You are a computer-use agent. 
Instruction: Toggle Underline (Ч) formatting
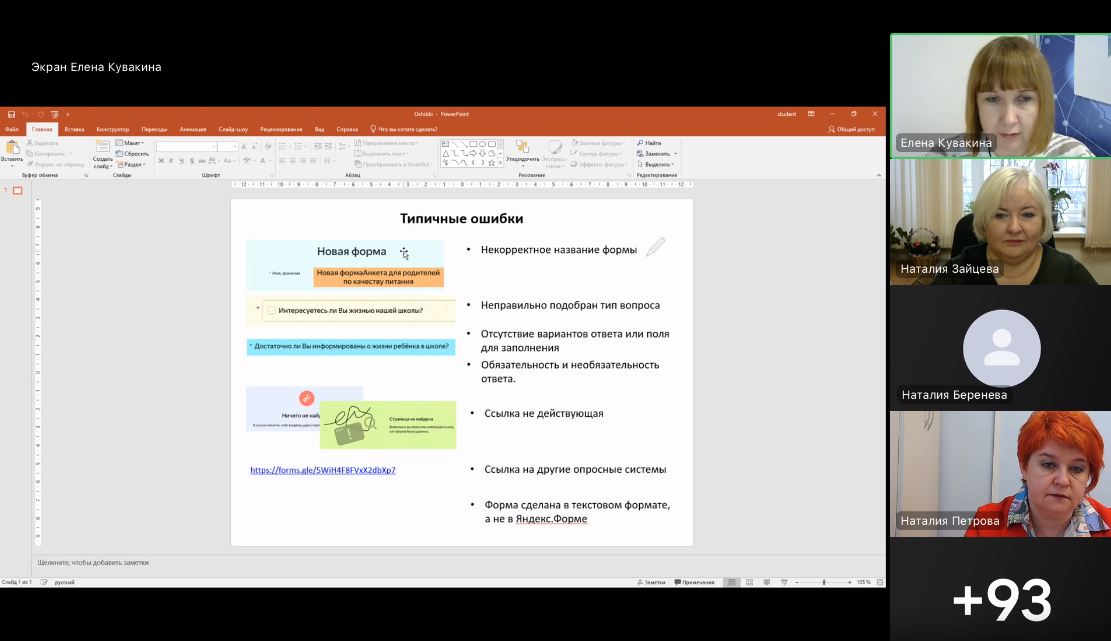pos(181,161)
